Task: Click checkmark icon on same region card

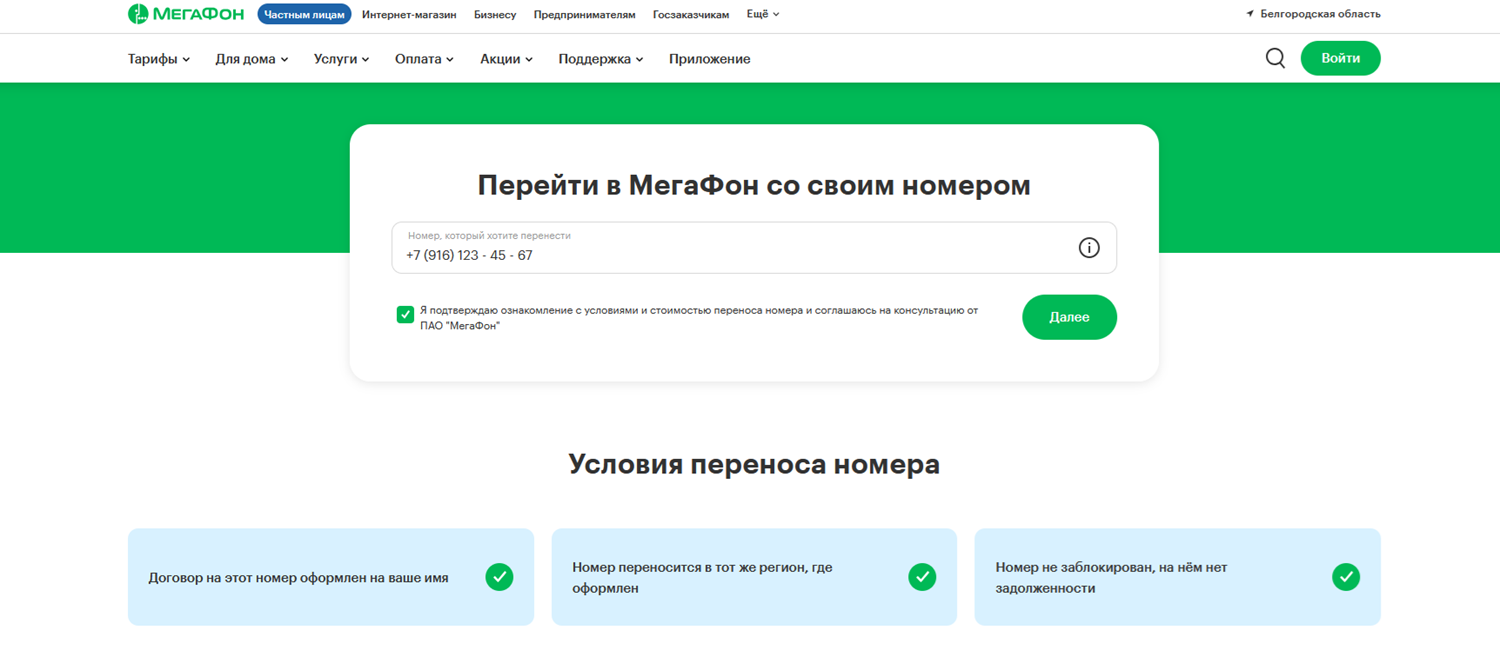Action: coord(922,577)
